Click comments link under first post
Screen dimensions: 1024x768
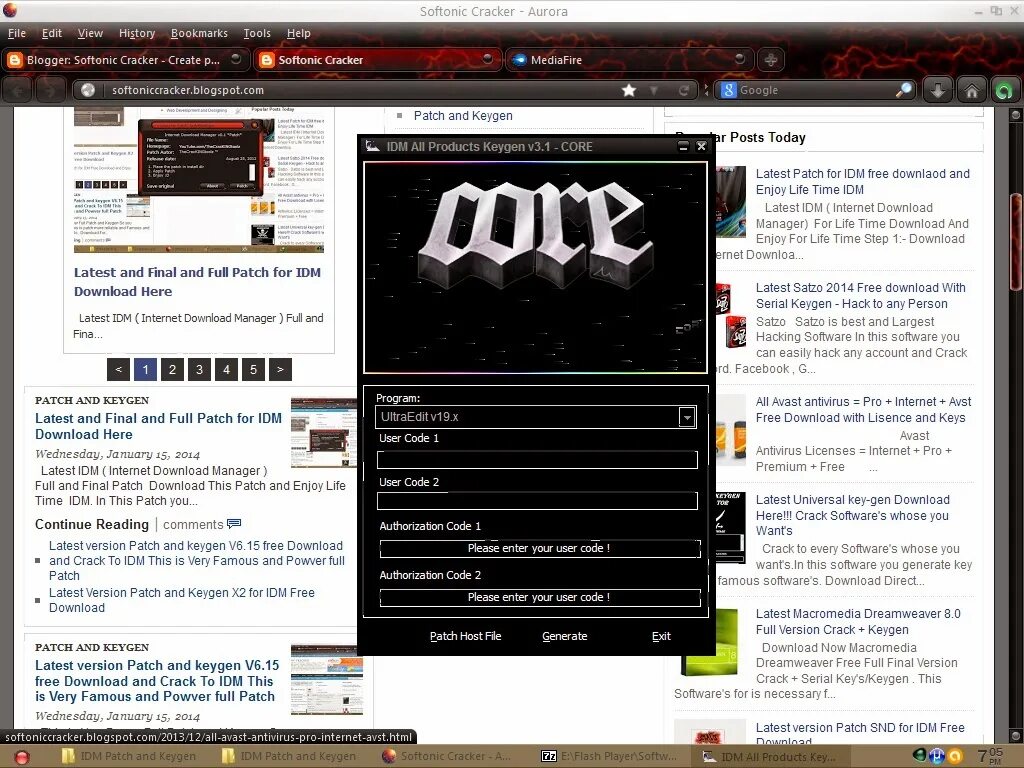tap(193, 524)
